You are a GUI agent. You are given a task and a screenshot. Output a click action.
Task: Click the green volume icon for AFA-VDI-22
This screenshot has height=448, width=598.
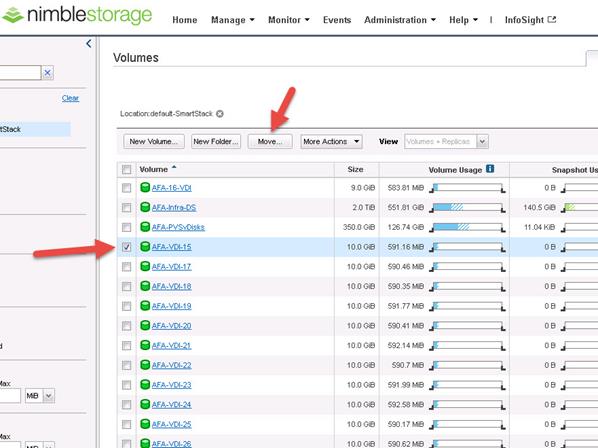tap(145, 365)
